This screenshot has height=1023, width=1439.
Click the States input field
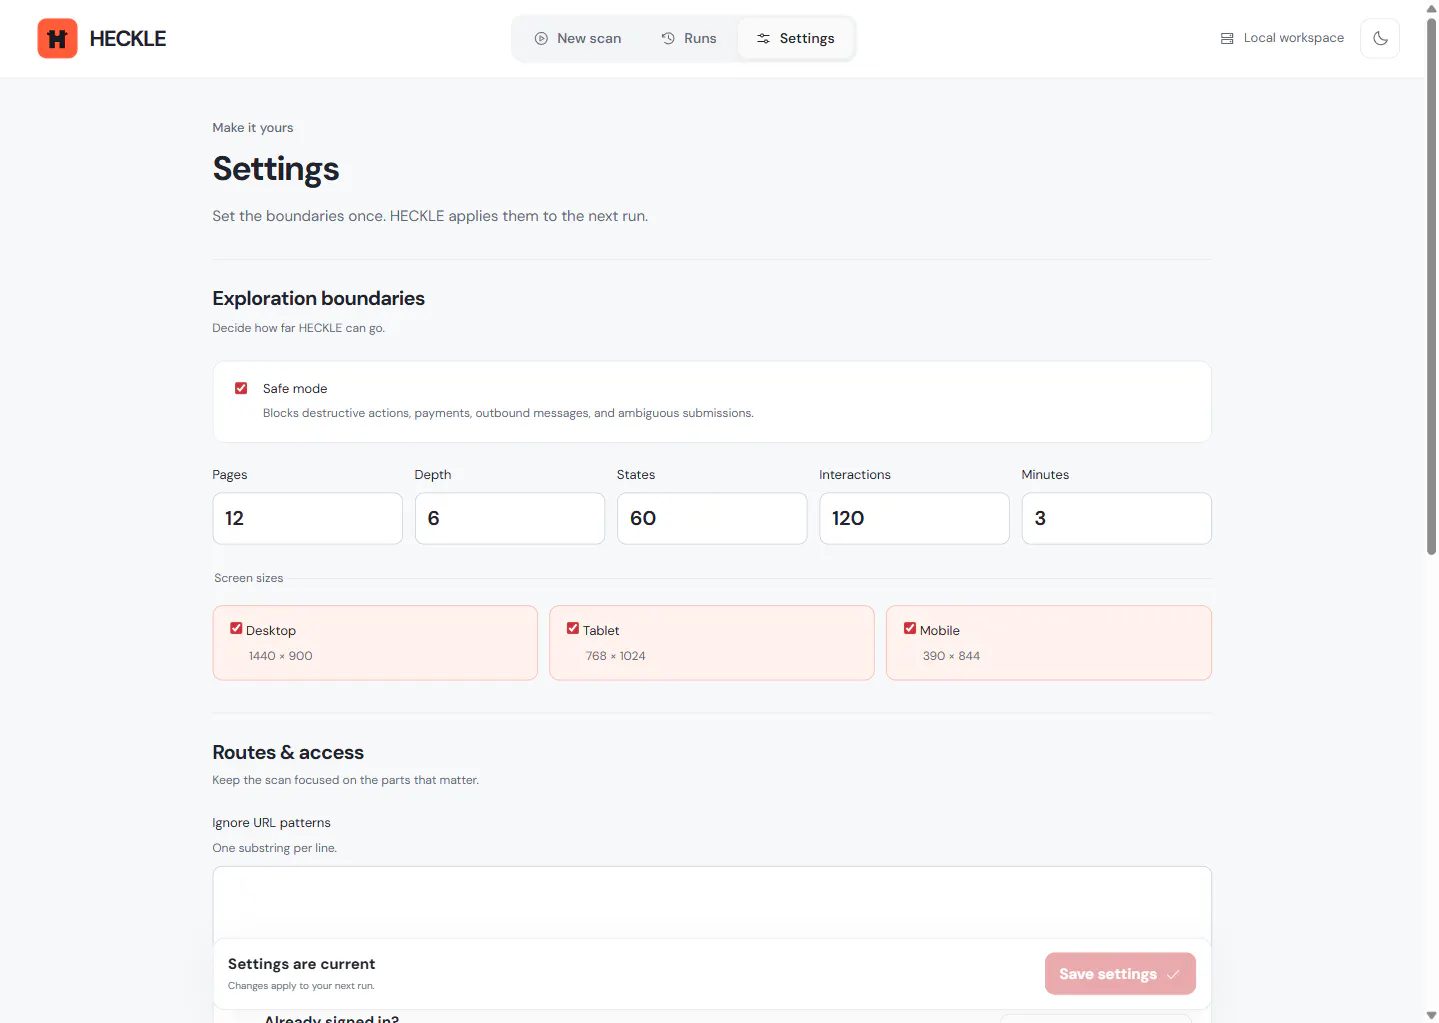[712, 518]
